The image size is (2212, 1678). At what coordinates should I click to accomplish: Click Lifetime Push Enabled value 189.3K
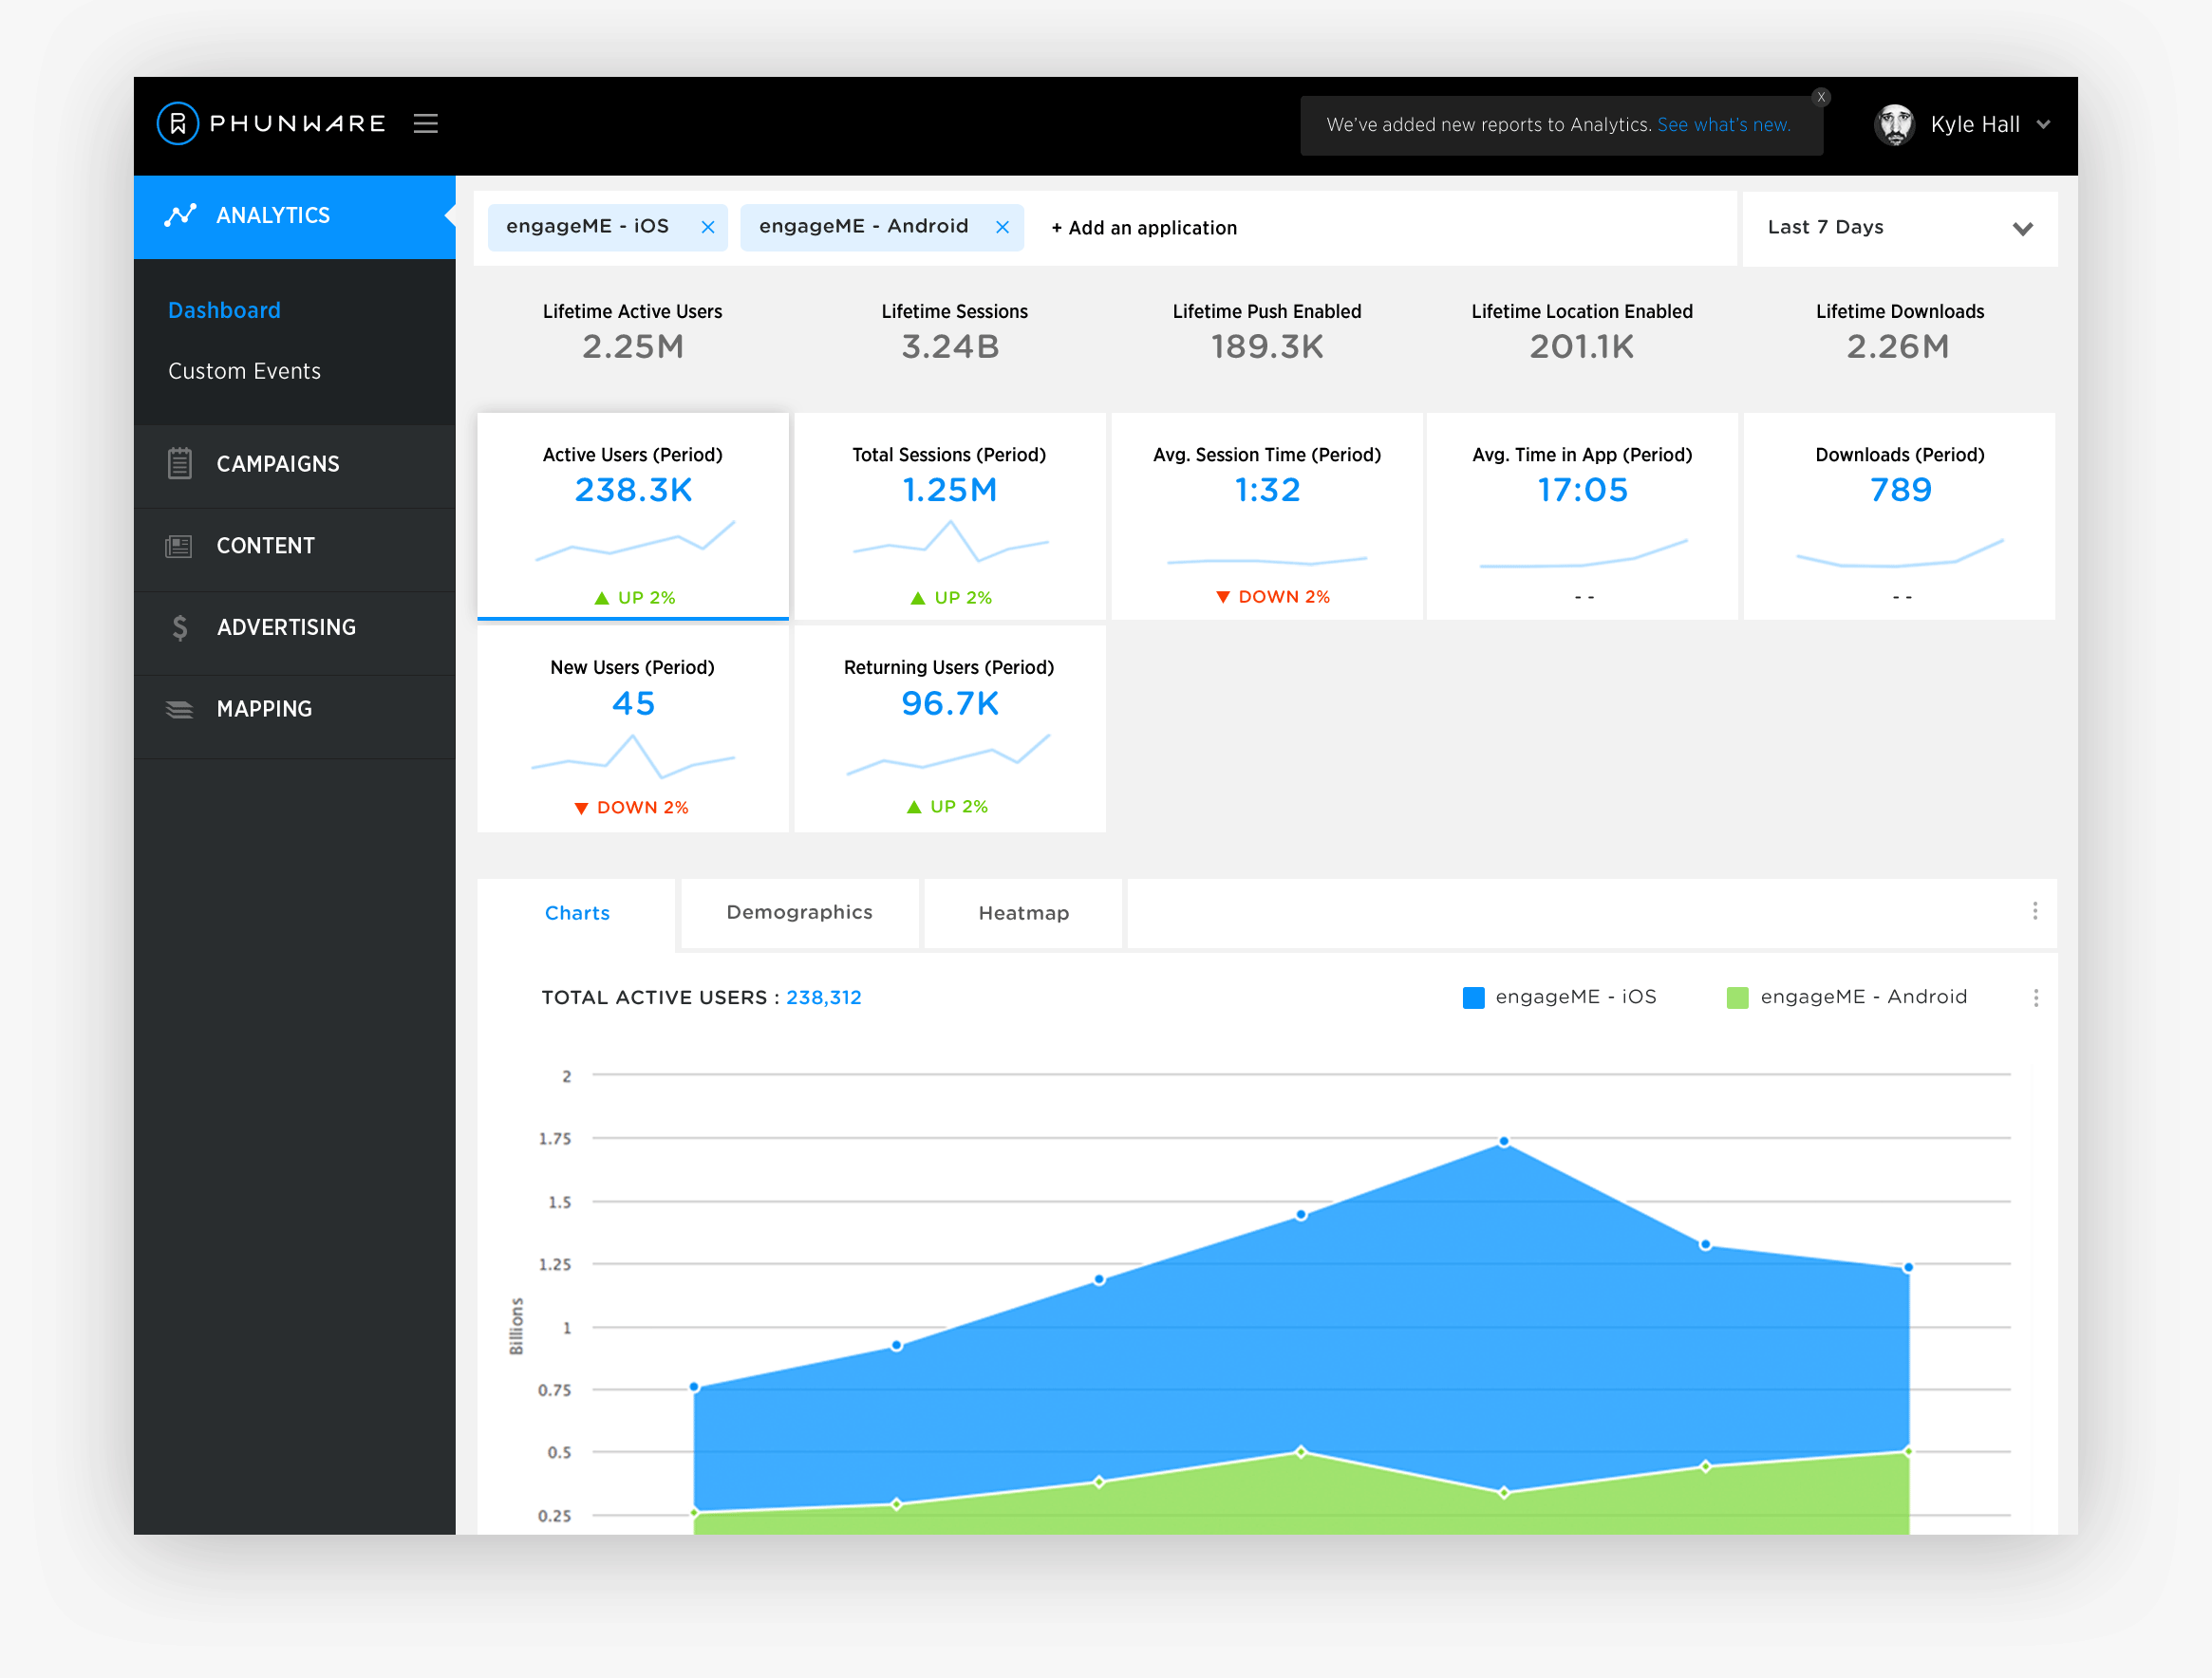pyautogui.click(x=1267, y=346)
